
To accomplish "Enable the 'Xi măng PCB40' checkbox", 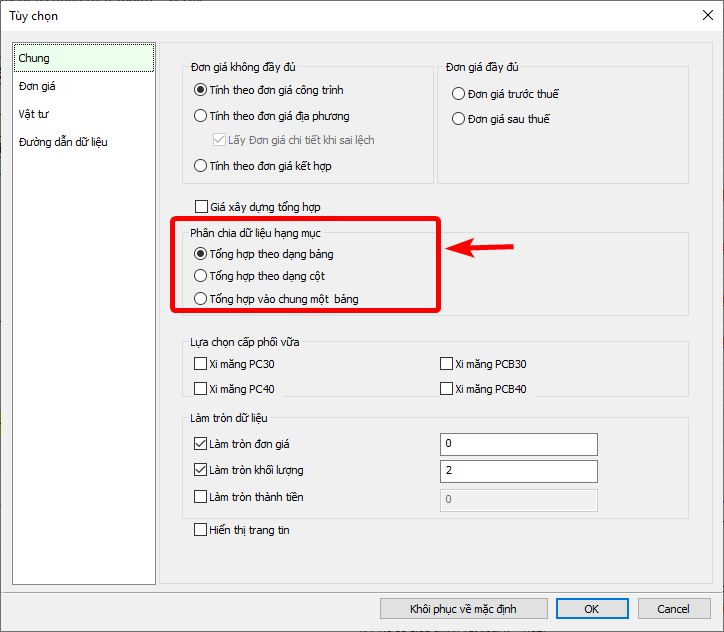I will 446,389.
